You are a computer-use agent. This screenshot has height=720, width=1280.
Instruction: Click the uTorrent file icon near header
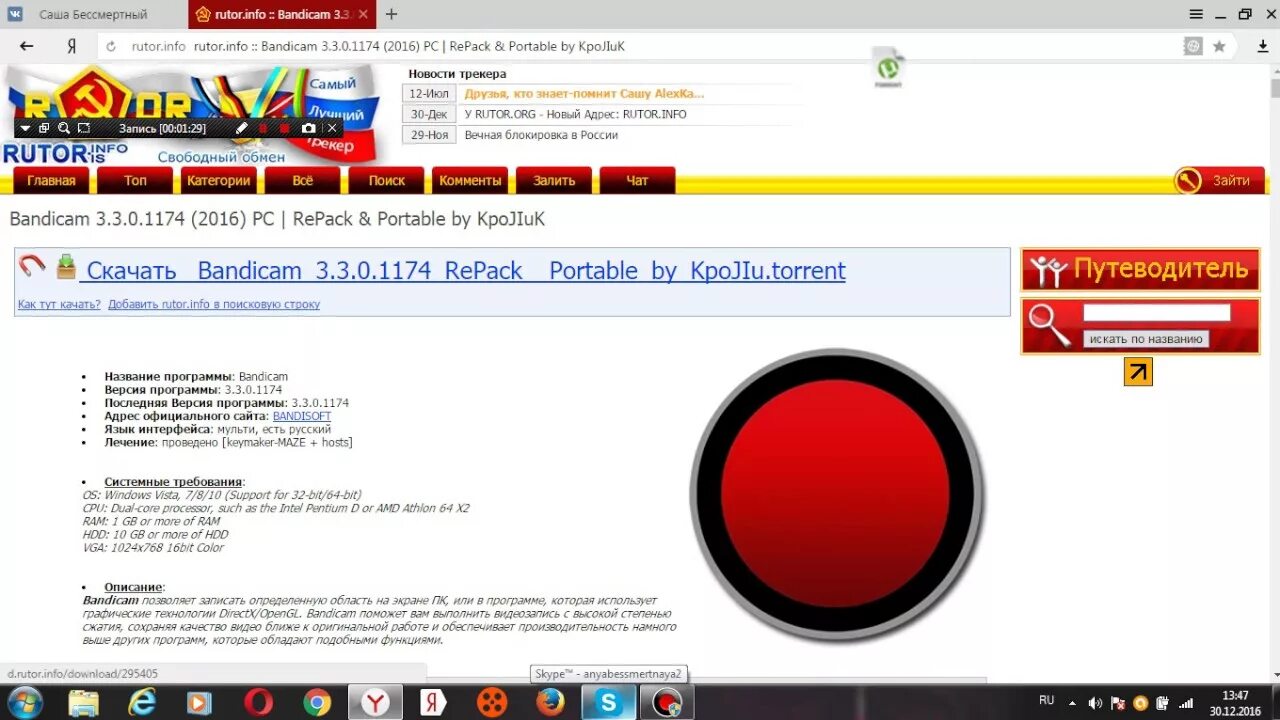tap(888, 68)
